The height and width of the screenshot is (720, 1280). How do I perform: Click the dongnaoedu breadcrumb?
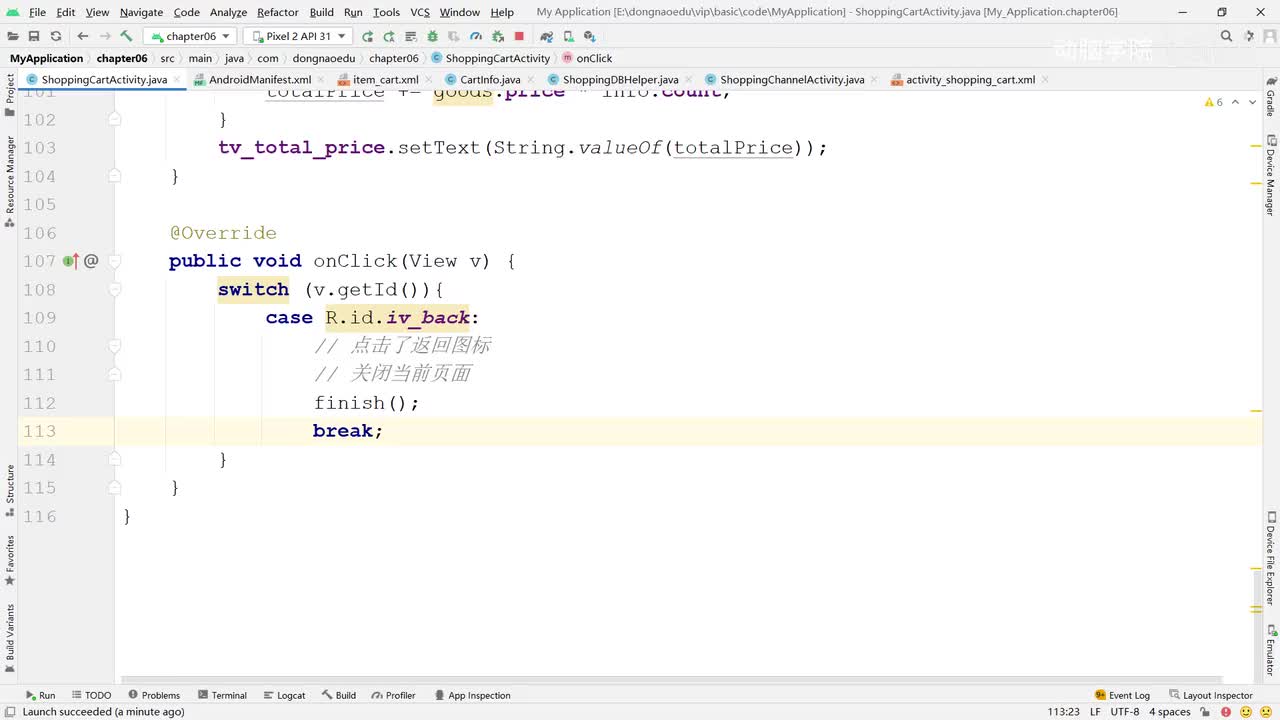[324, 58]
